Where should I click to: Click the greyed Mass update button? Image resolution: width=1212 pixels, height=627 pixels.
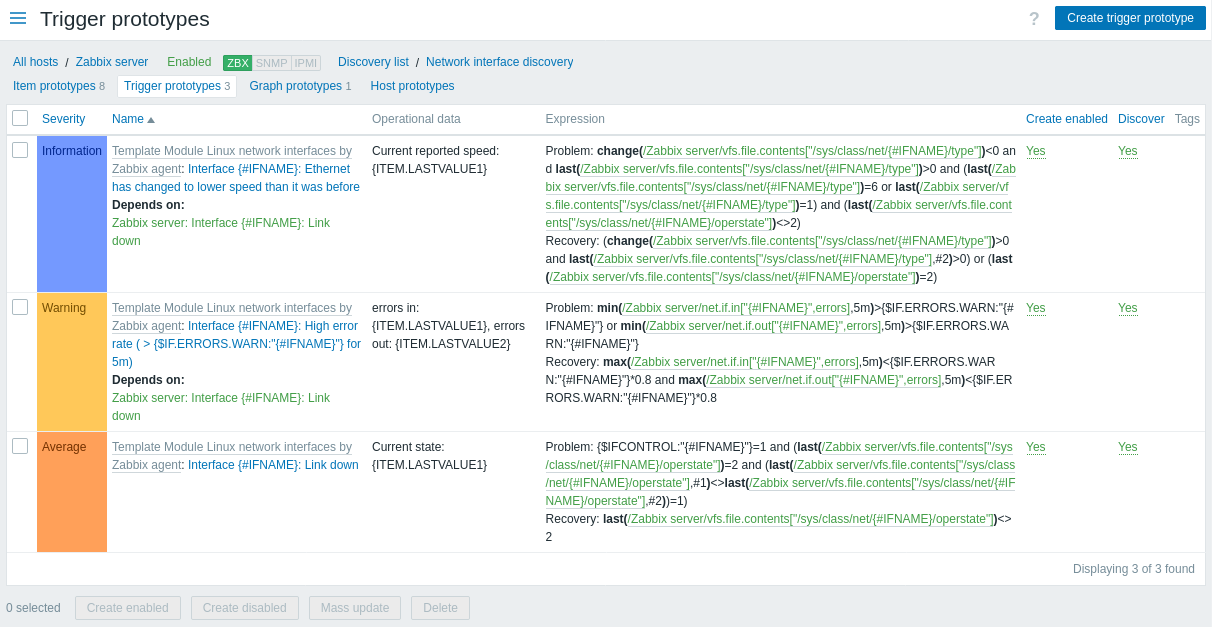pos(355,608)
